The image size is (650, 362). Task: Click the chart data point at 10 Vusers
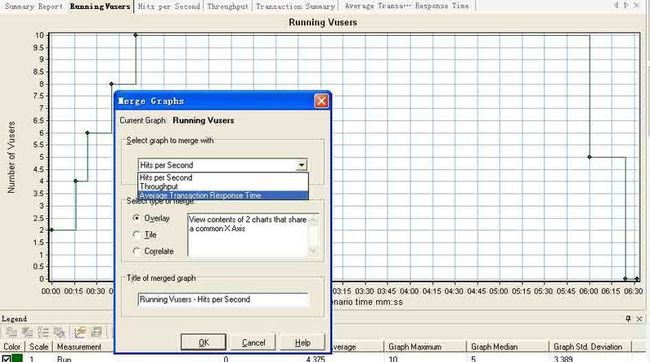click(x=136, y=35)
